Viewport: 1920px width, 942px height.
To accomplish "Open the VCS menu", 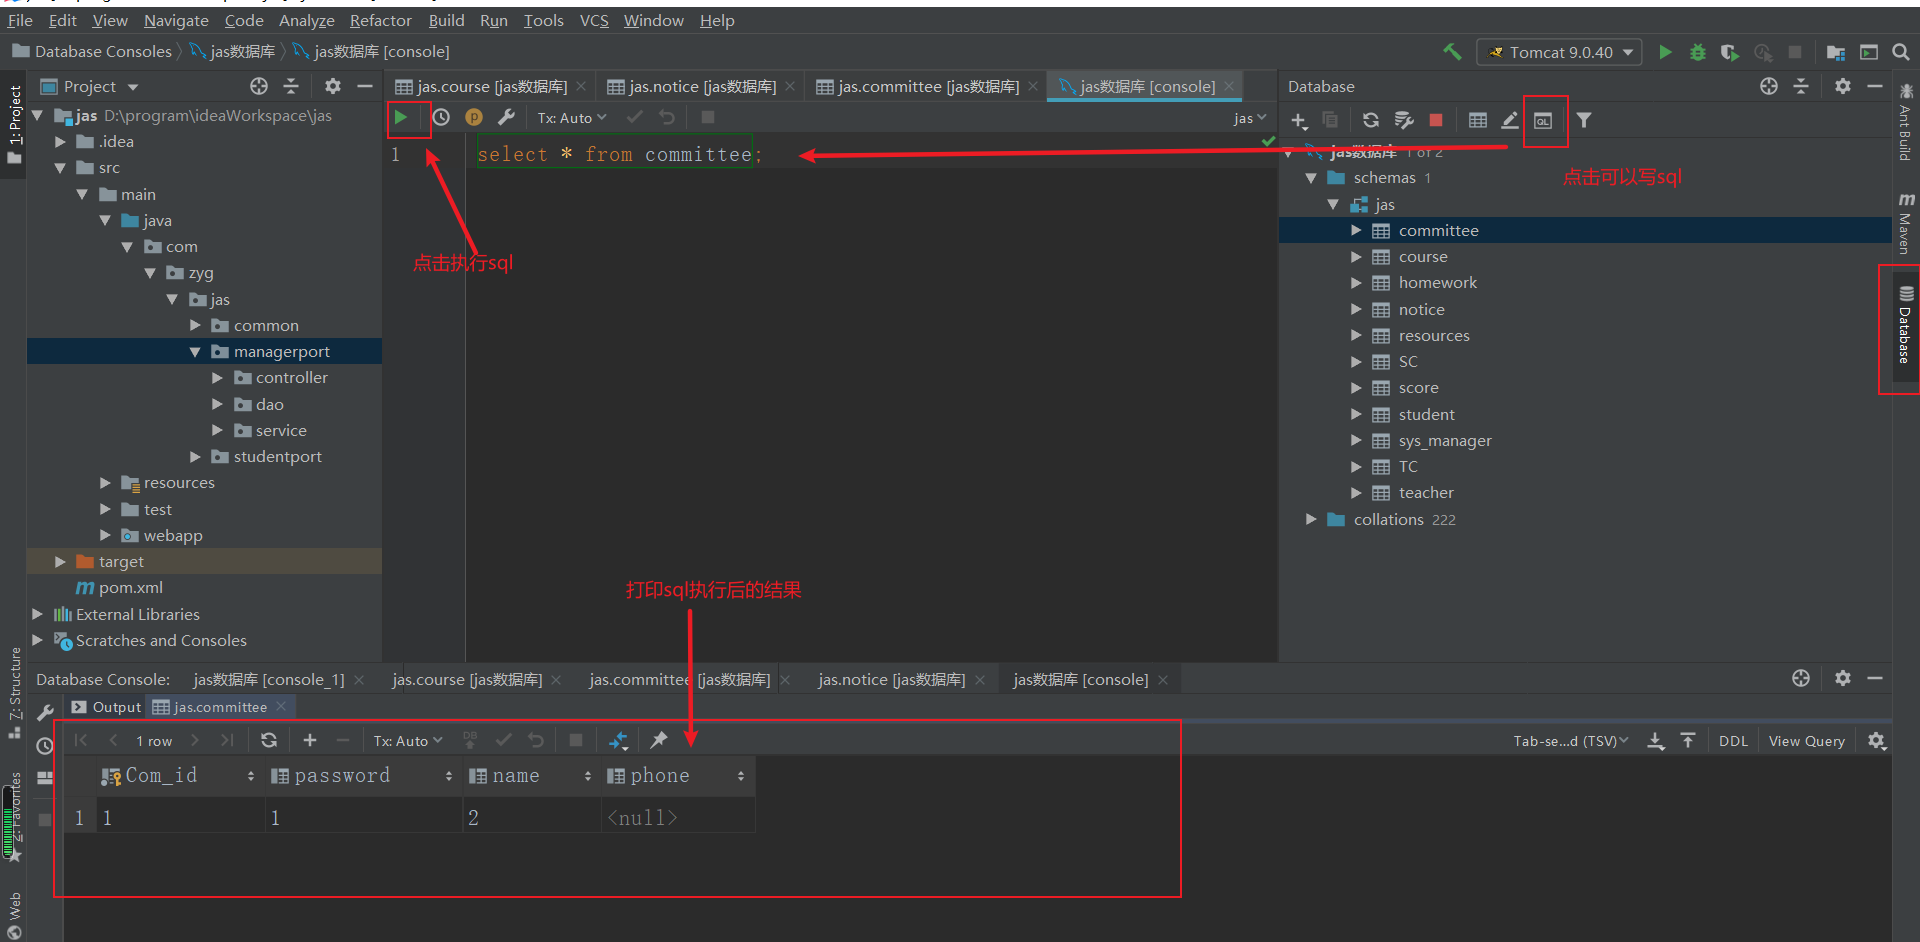I will pos(594,20).
